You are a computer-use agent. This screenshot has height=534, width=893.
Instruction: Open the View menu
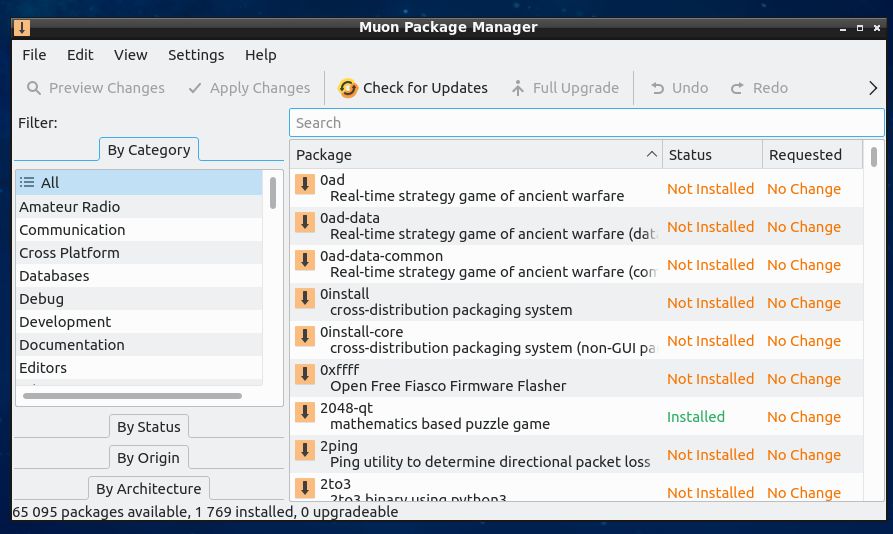130,55
